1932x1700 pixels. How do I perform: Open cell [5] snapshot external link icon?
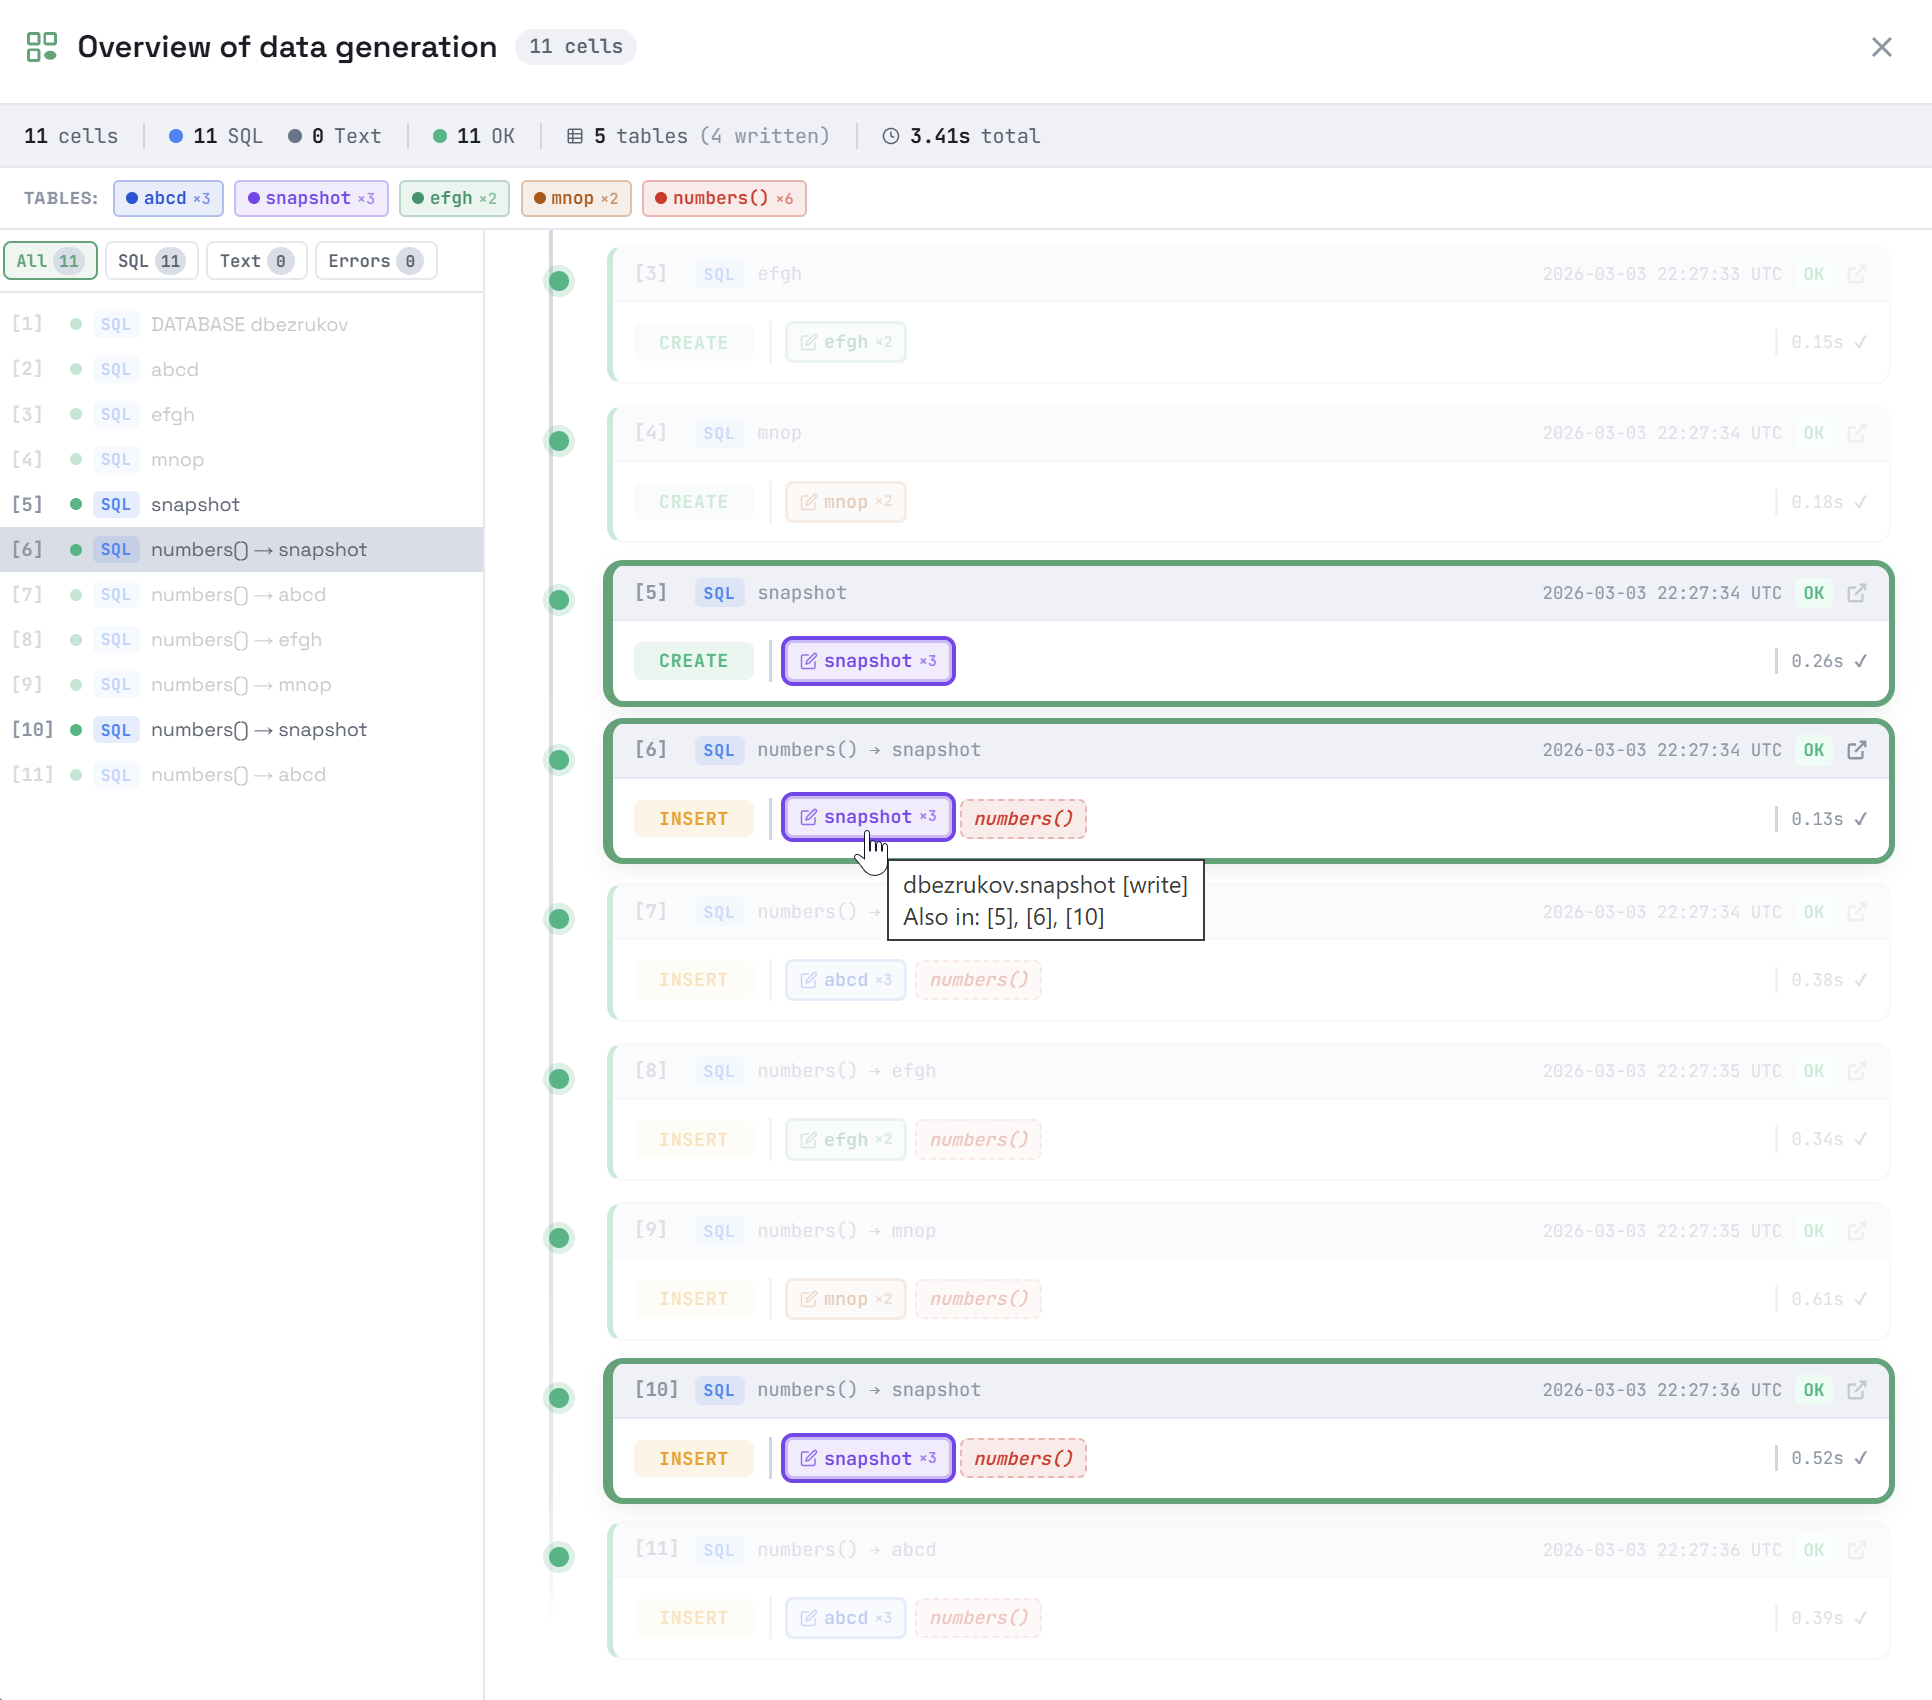1857,593
